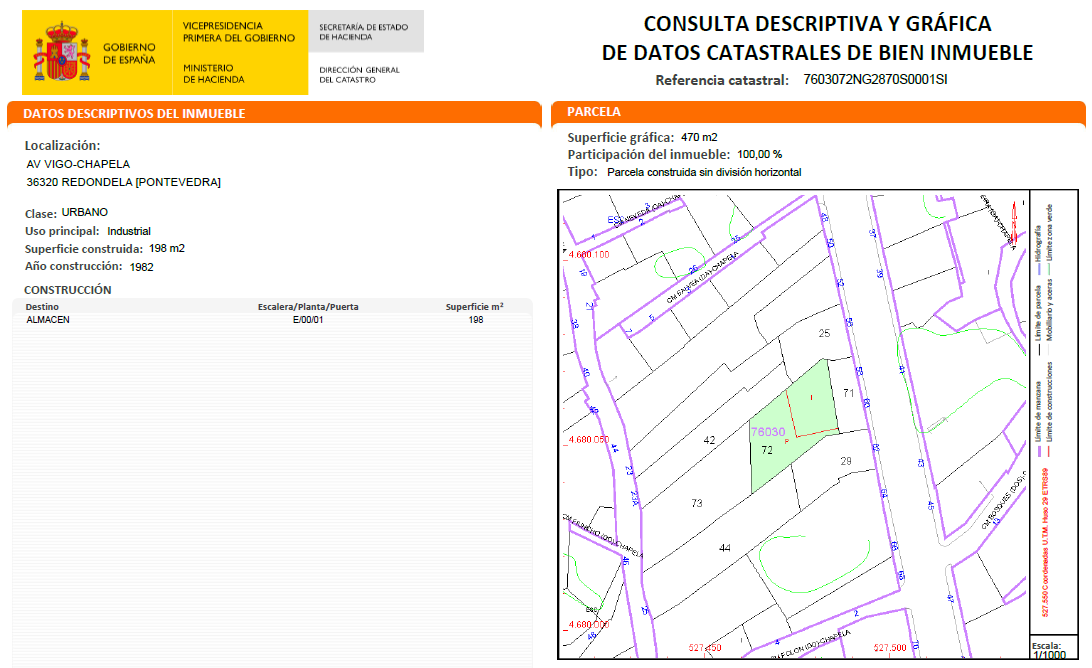Image resolution: width=1092 pixels, height=668 pixels.
Task: Click parcel number 44 on the map
Action: coord(725,547)
